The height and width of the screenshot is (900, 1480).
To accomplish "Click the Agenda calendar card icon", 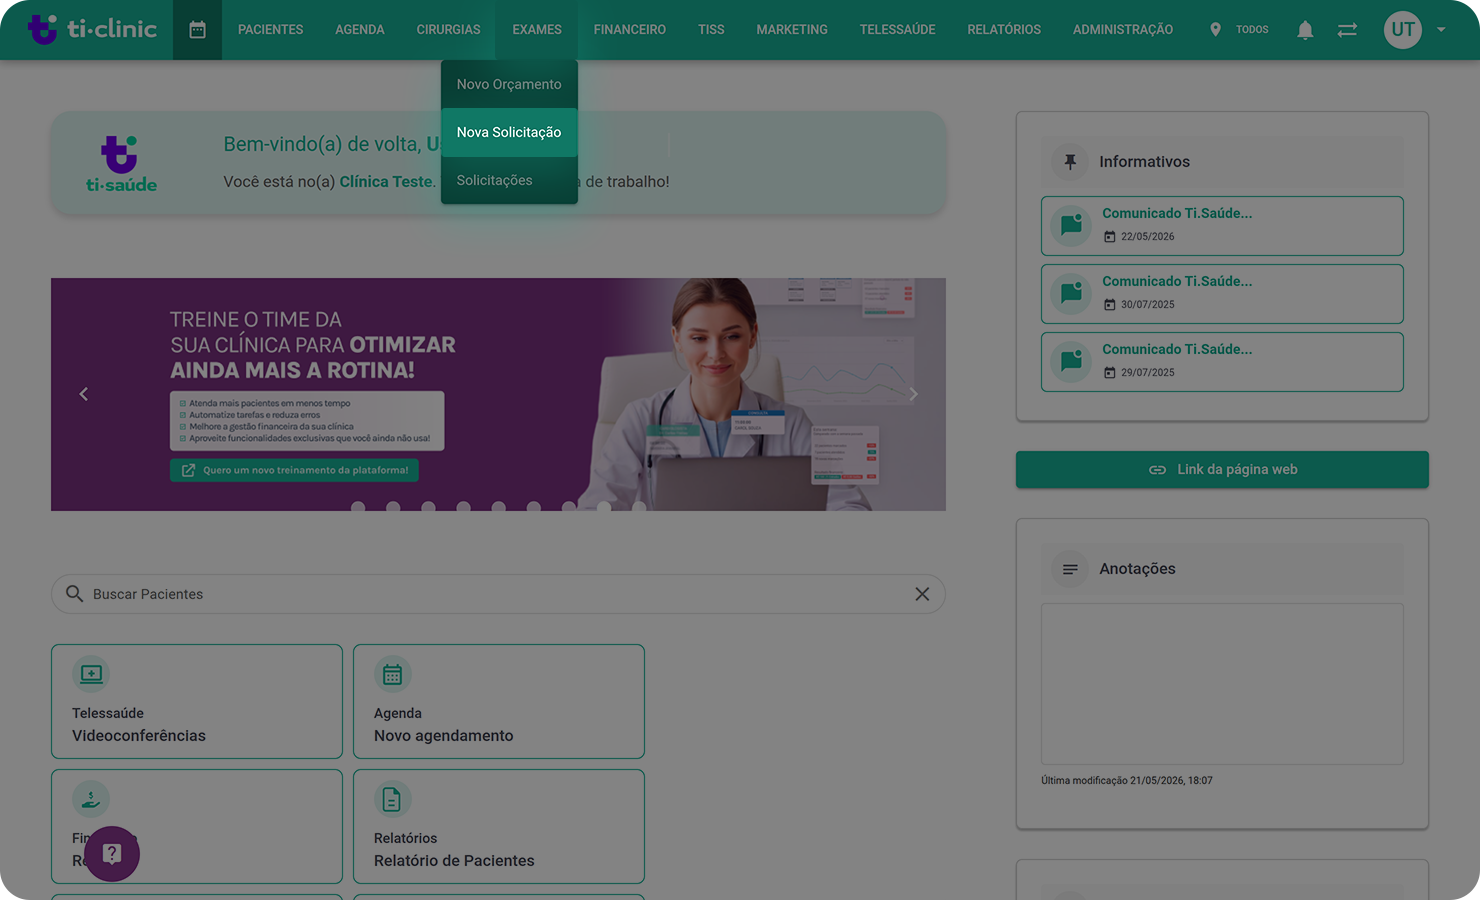I will [x=392, y=674].
